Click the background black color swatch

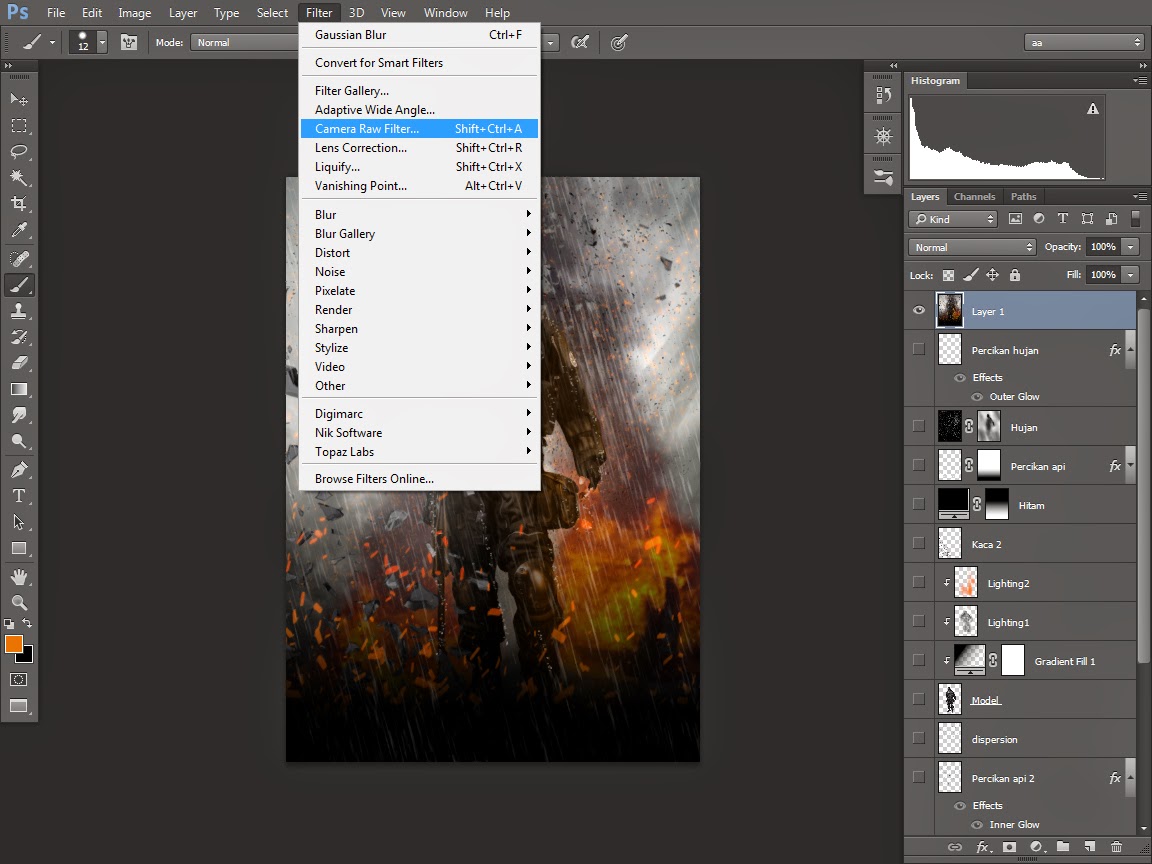point(28,657)
